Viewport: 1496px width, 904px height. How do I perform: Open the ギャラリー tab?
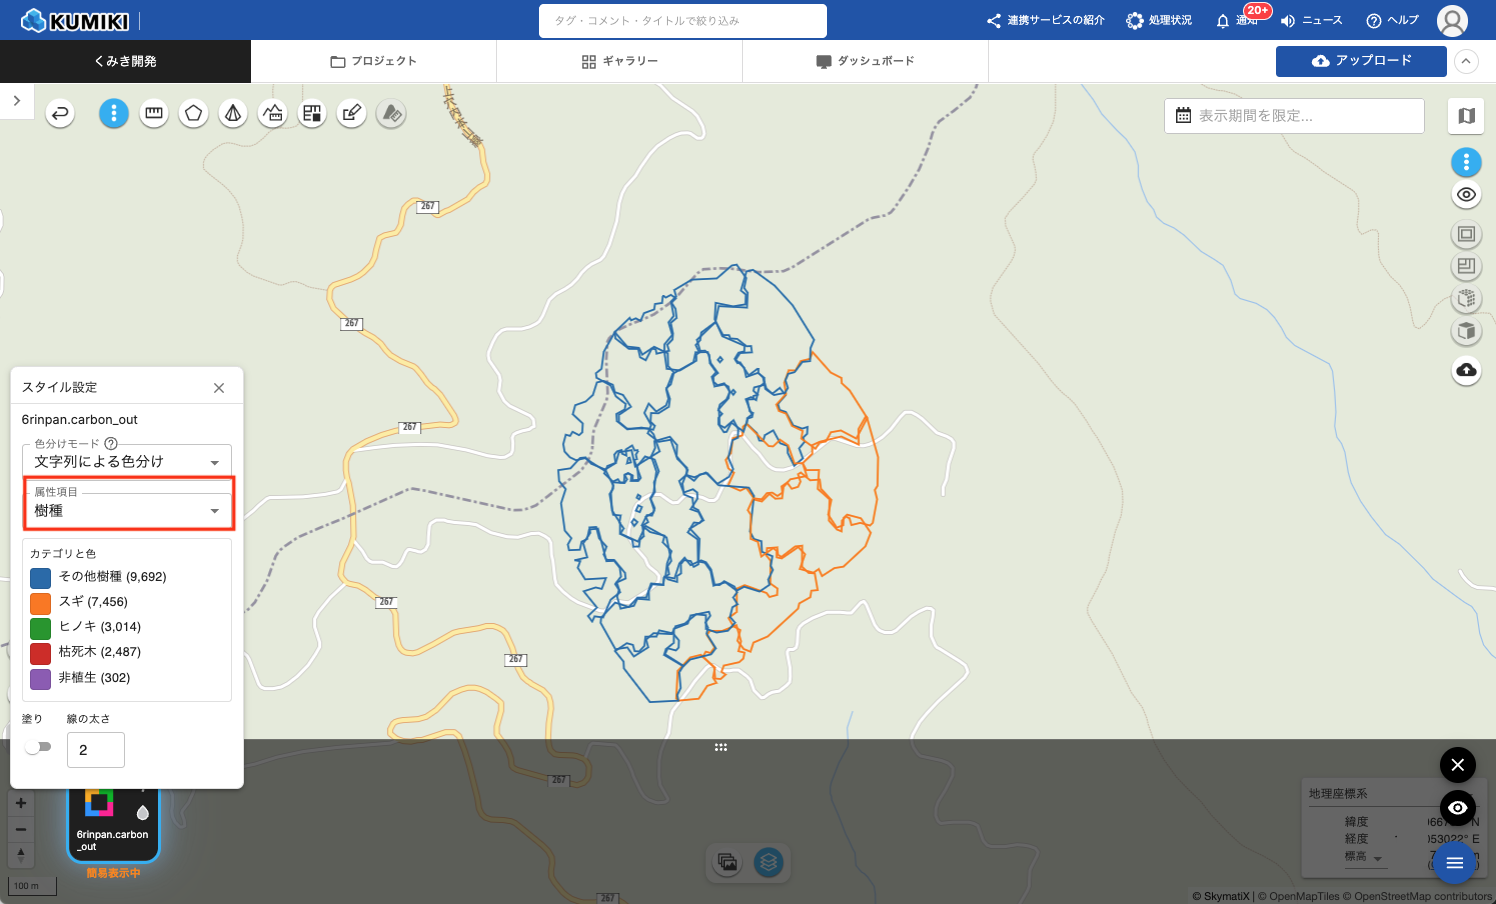pos(620,61)
